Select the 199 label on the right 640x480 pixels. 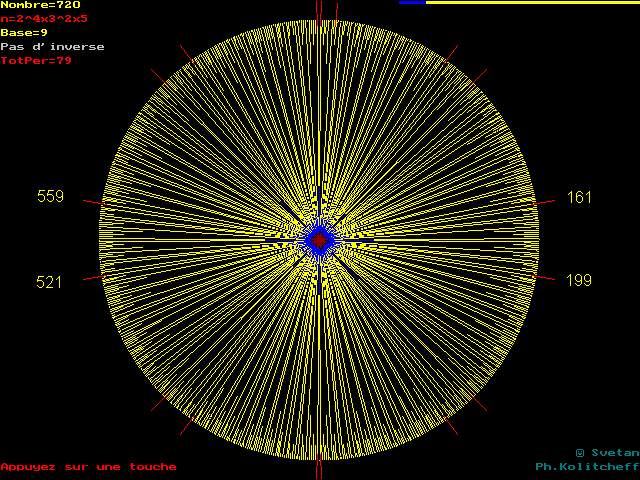pos(580,280)
